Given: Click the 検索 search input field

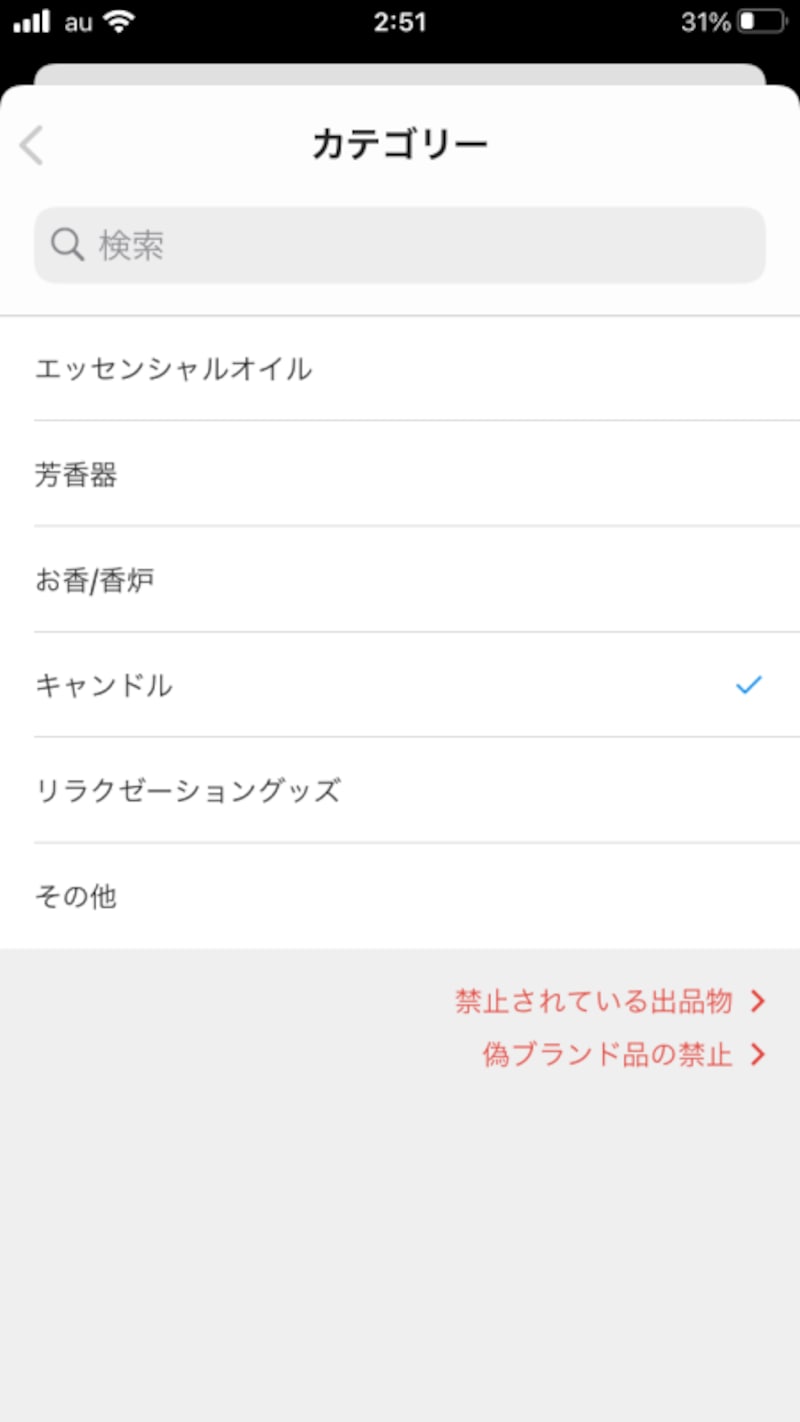Looking at the screenshot, I should (400, 243).
